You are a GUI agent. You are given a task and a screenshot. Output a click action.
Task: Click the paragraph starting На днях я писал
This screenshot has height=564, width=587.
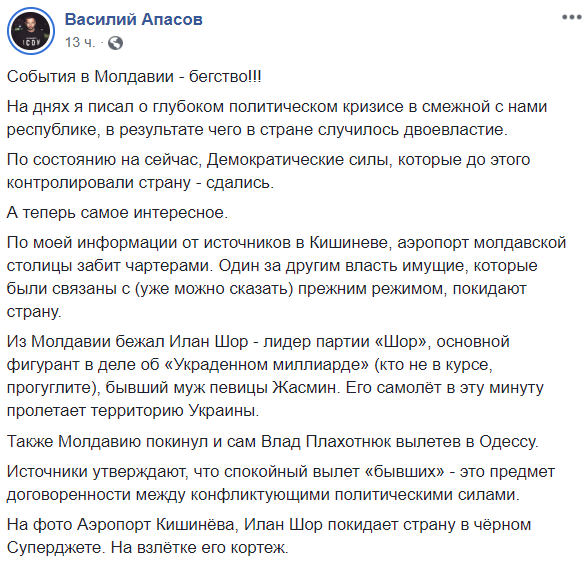[277, 118]
